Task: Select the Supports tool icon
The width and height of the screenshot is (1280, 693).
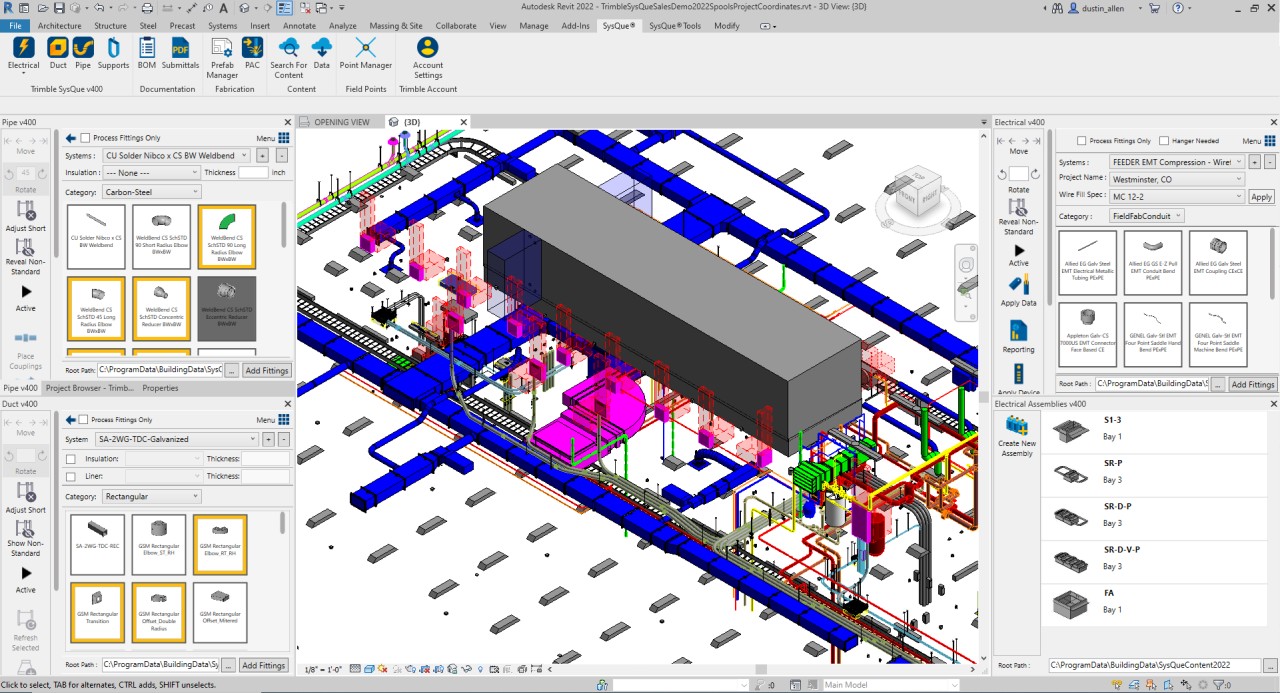Action: point(113,48)
